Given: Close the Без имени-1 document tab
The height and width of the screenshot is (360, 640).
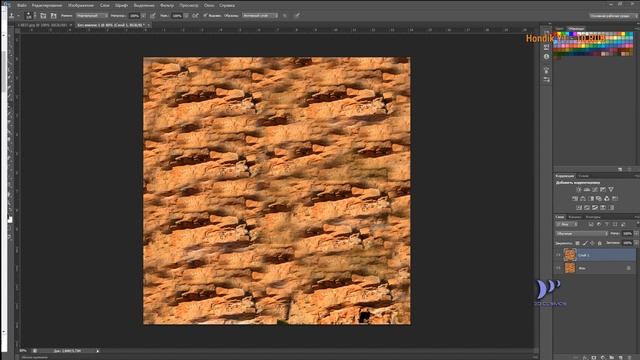Looking at the screenshot, I should 149,25.
